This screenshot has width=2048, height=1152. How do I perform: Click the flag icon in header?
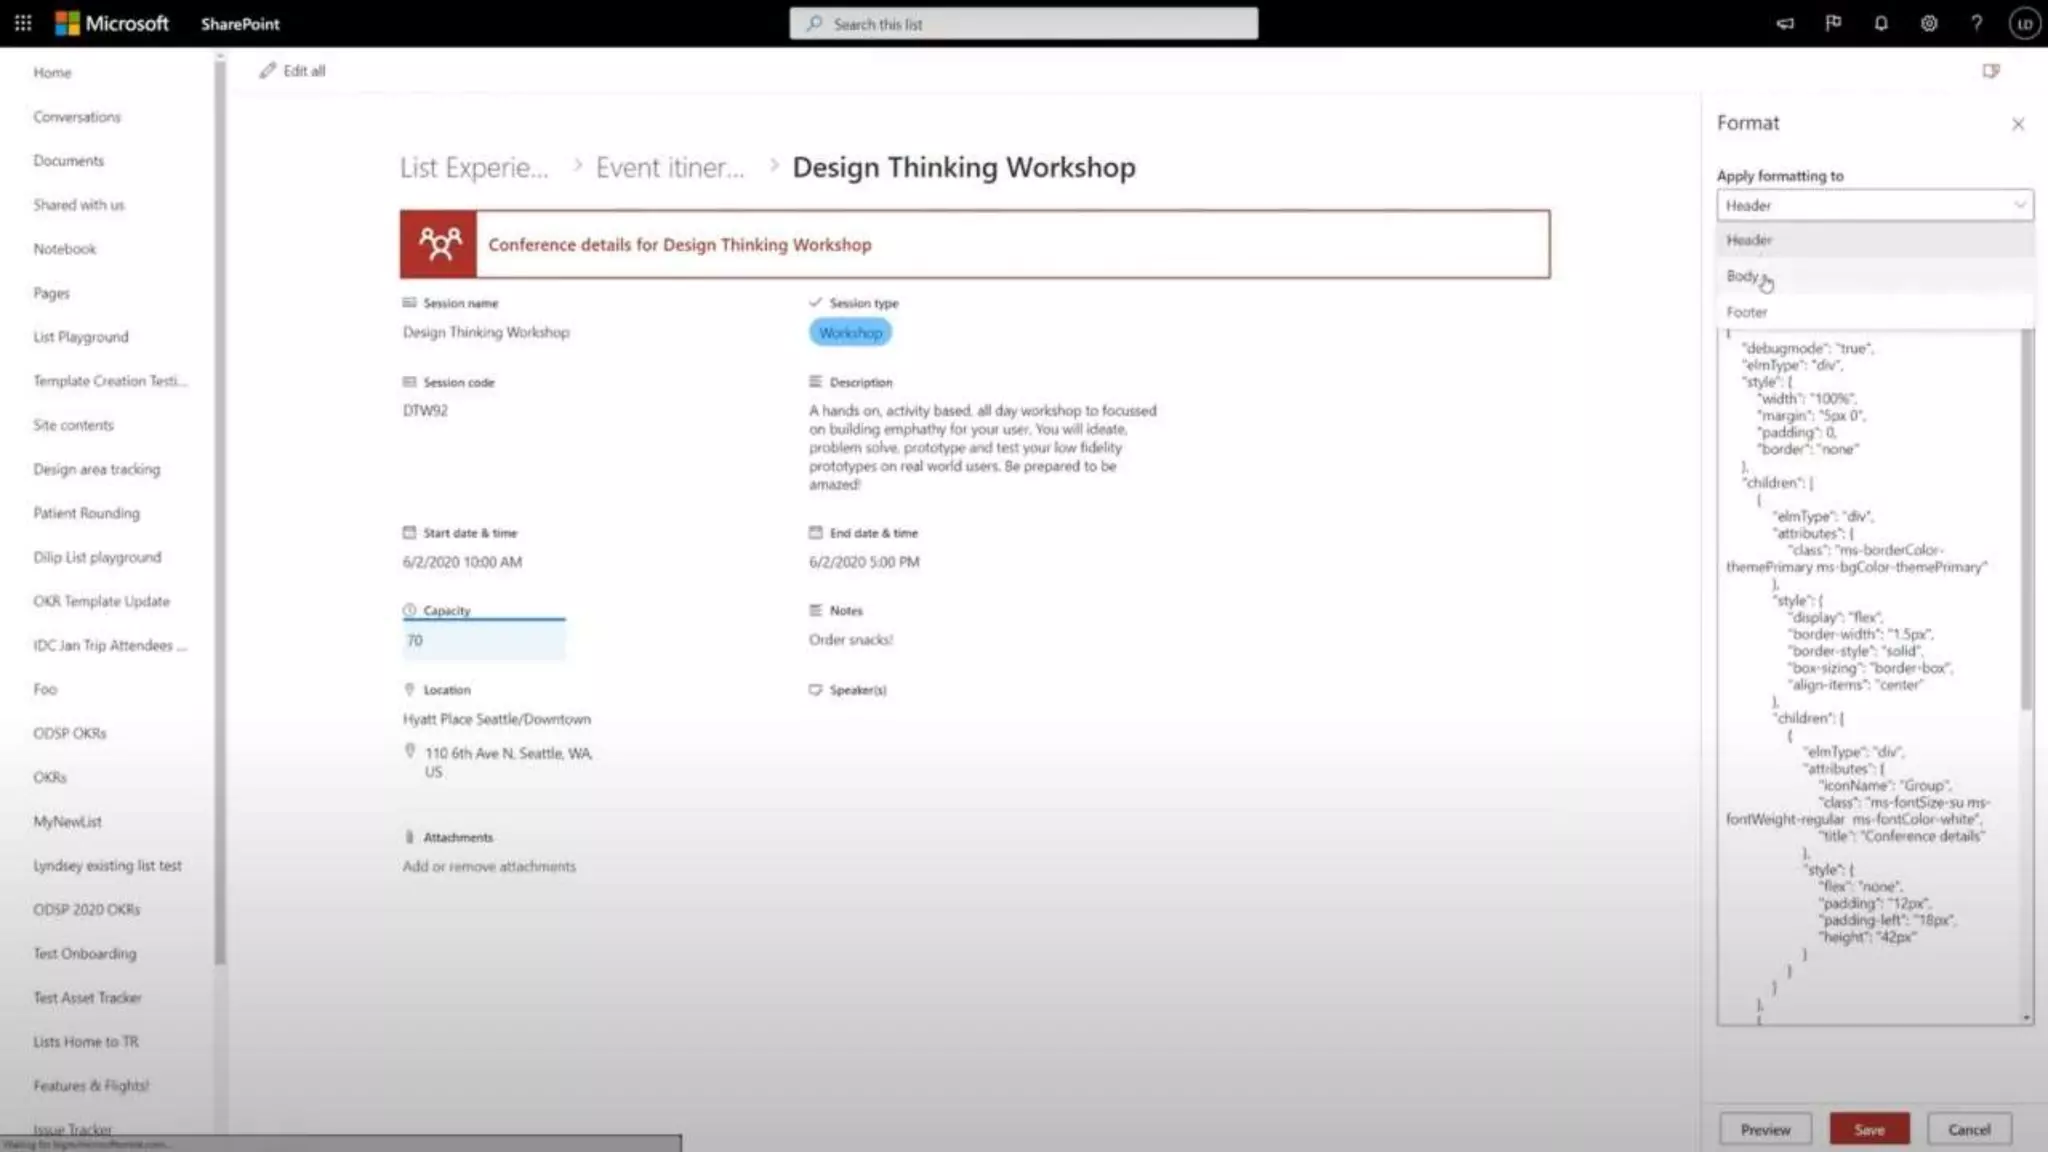(1833, 23)
